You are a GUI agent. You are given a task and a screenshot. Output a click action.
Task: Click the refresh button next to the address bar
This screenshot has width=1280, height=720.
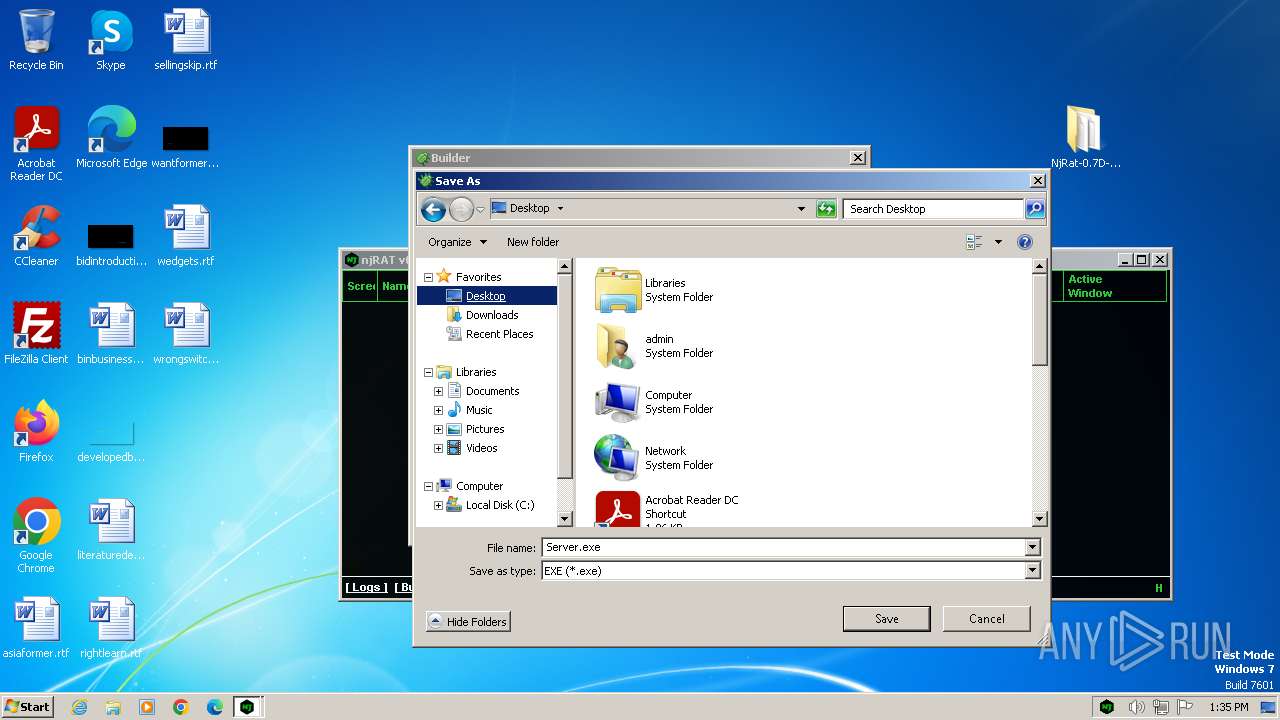click(x=826, y=209)
